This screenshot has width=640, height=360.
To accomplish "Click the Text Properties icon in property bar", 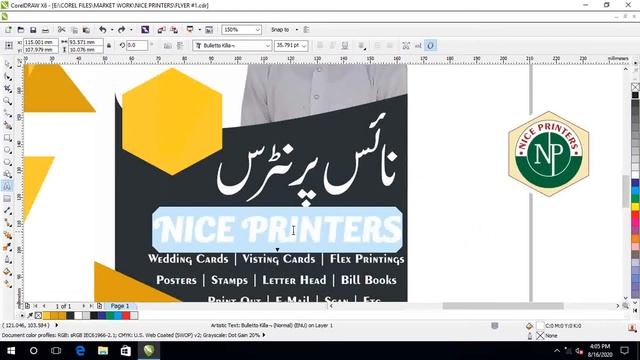I will click(406, 46).
